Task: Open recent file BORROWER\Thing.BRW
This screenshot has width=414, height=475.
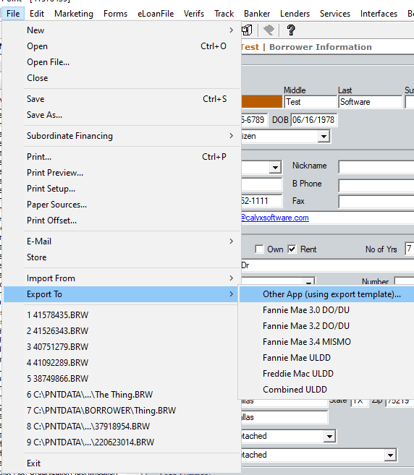Action: coord(122,411)
